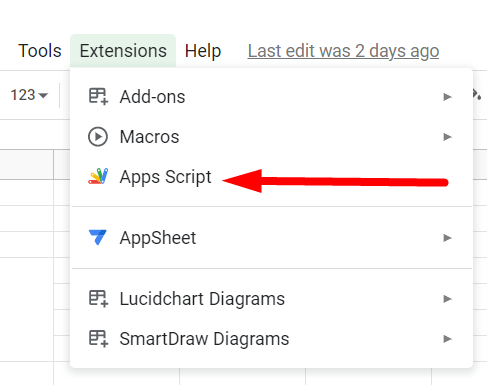Image resolution: width=487 pixels, height=385 pixels.
Task: Expand the SmartDraw Diagrams submenu arrow
Action: (x=447, y=339)
